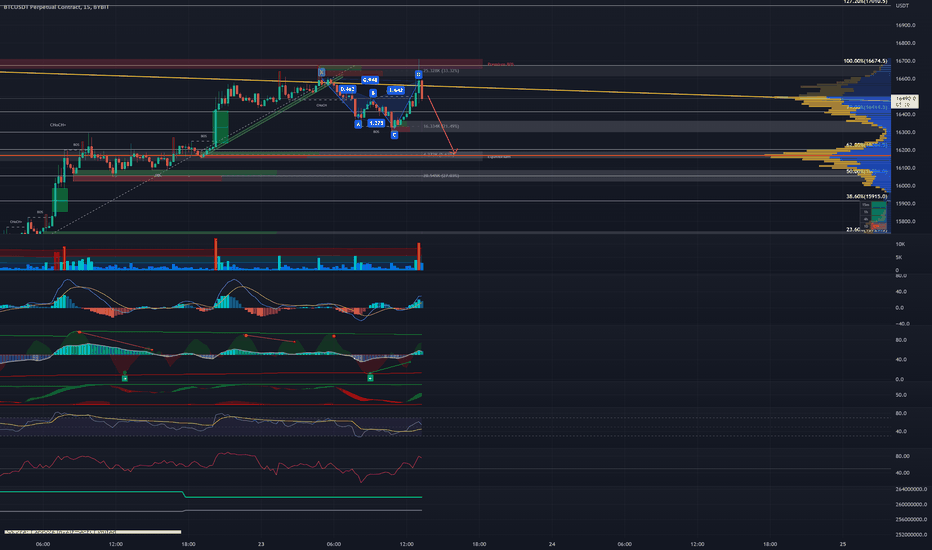This screenshot has height=550, width=932.
Task: Click the 16000.0 price axis value
Action: [x=905, y=186]
